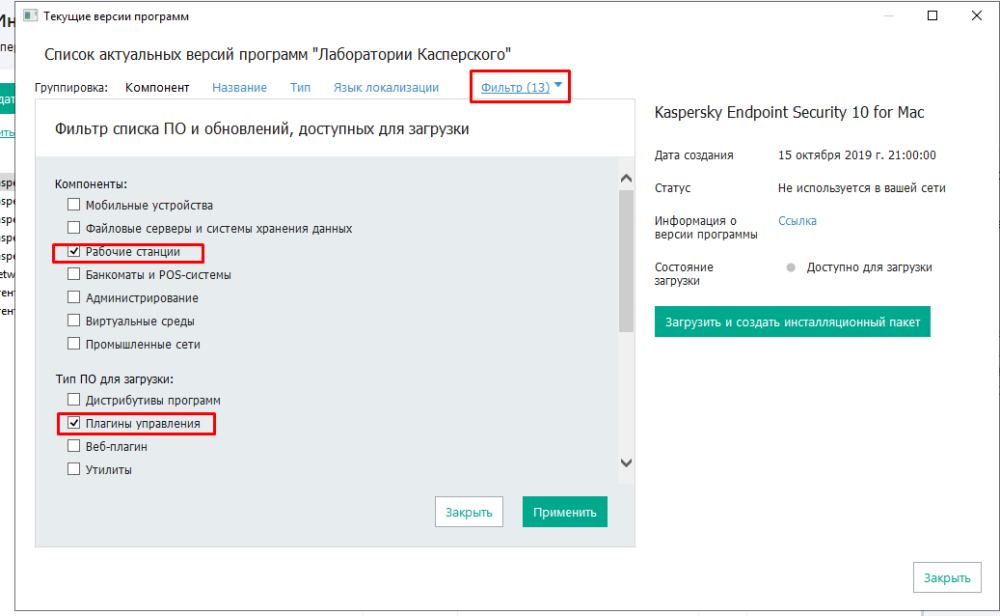Image resolution: width=1000 pixels, height=616 pixels.
Task: Group list by Компонент
Action: [157, 87]
